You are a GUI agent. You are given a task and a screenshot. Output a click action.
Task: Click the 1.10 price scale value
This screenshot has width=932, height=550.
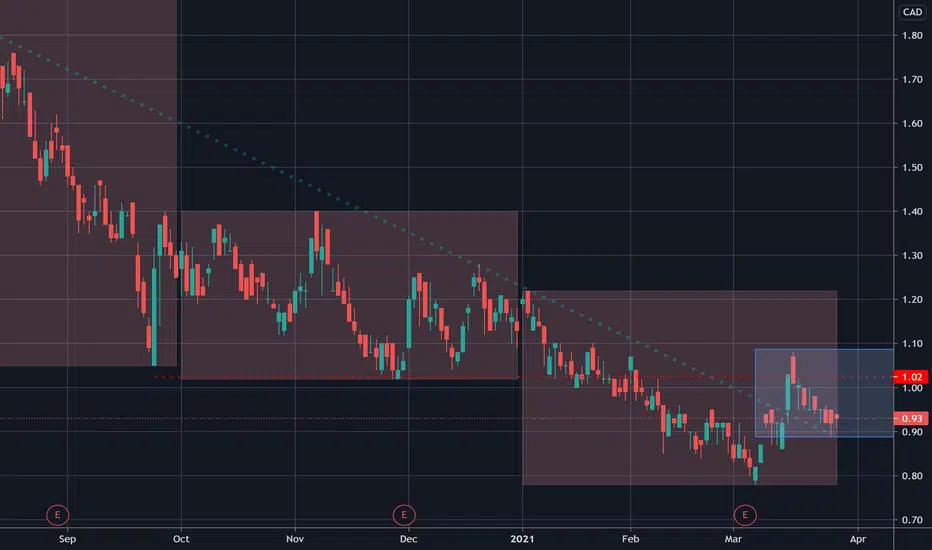912,344
